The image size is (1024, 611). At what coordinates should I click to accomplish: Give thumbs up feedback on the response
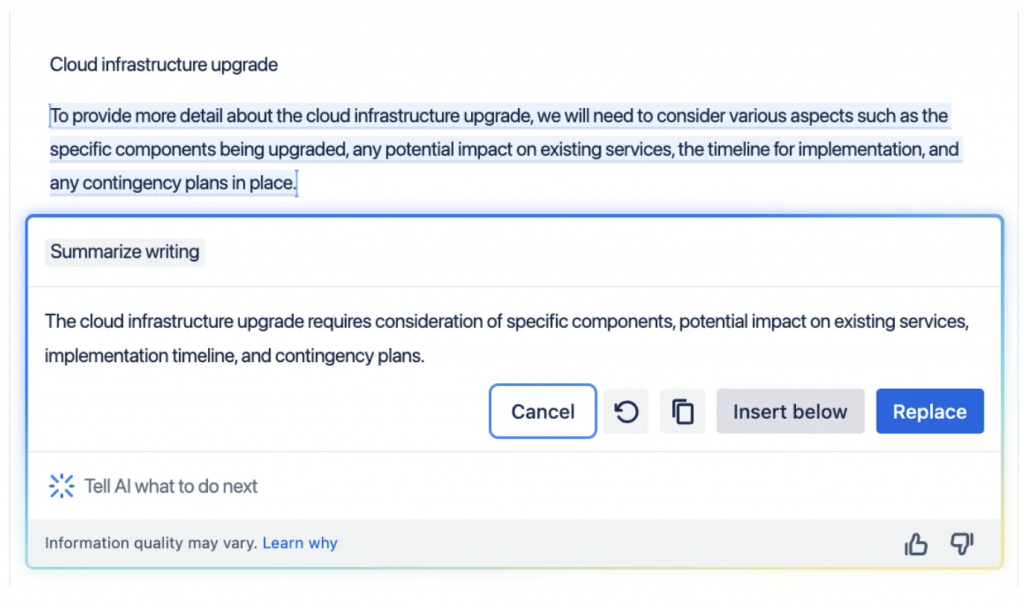[x=915, y=544]
